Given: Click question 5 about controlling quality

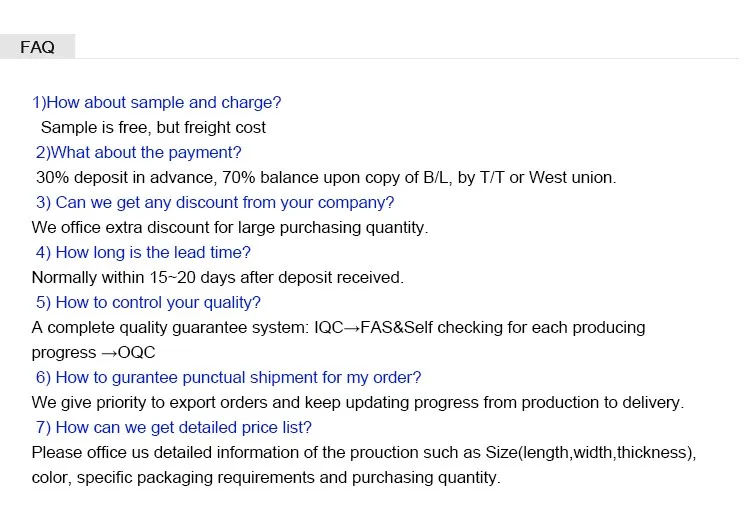Looking at the screenshot, I should (148, 302).
